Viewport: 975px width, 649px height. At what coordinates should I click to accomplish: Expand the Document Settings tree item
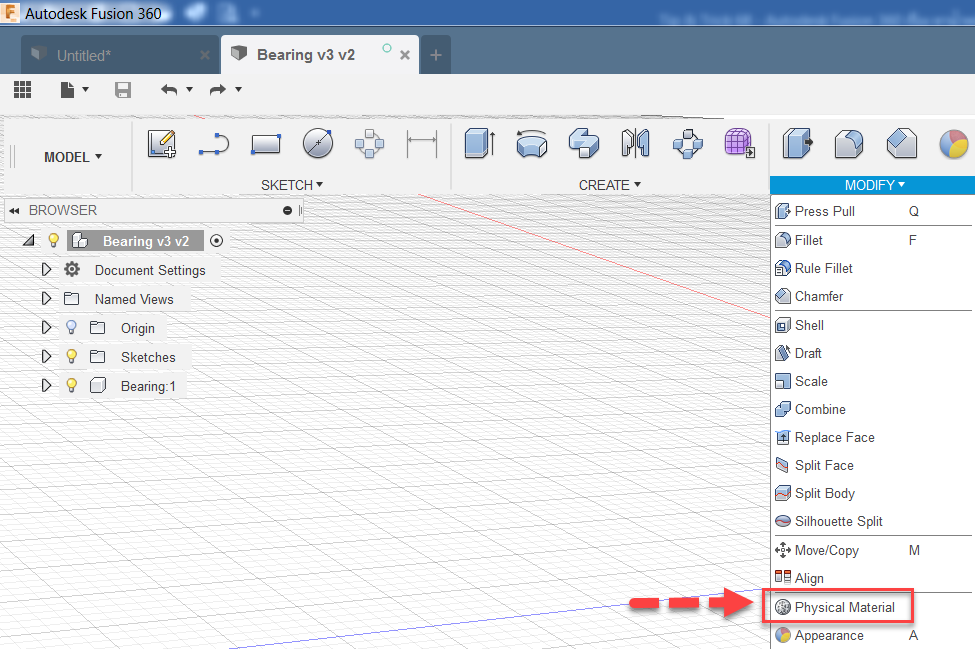(45, 269)
